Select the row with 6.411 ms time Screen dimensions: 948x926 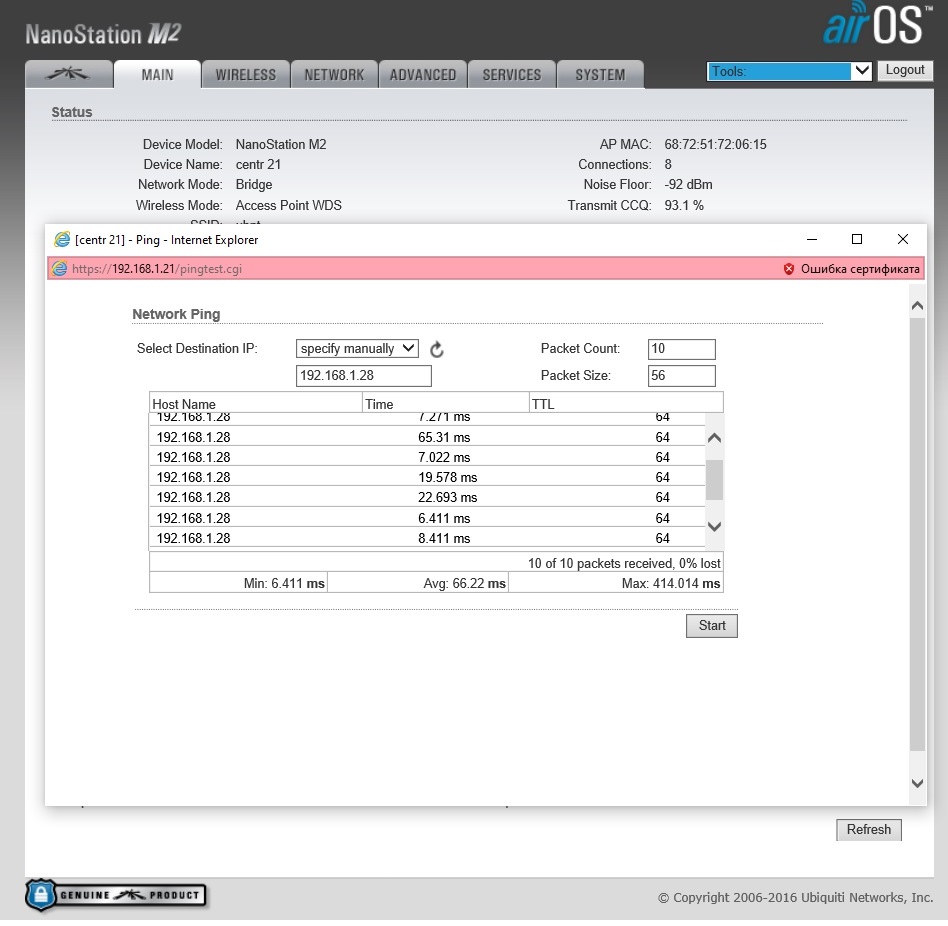[x=427, y=518]
